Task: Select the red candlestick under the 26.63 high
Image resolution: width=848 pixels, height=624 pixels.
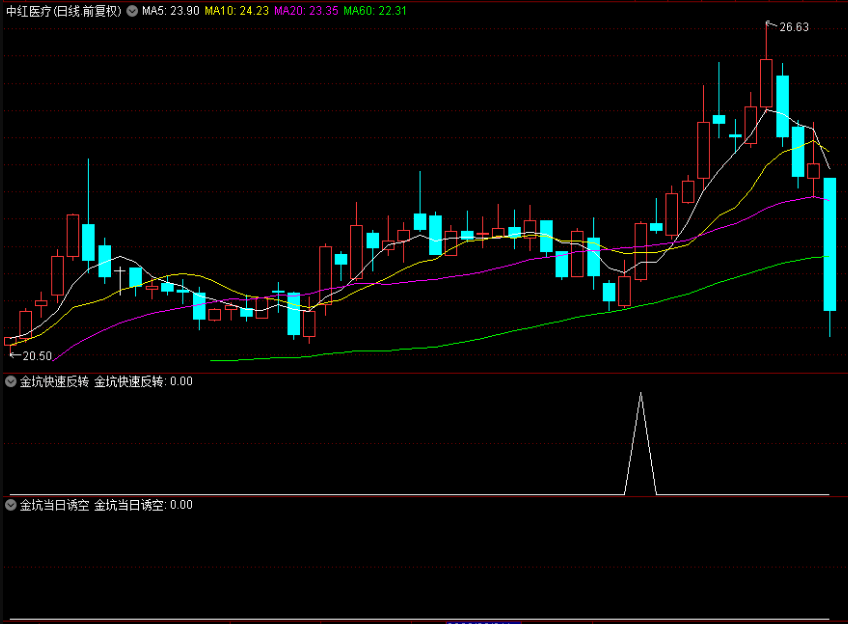Action: (766, 83)
